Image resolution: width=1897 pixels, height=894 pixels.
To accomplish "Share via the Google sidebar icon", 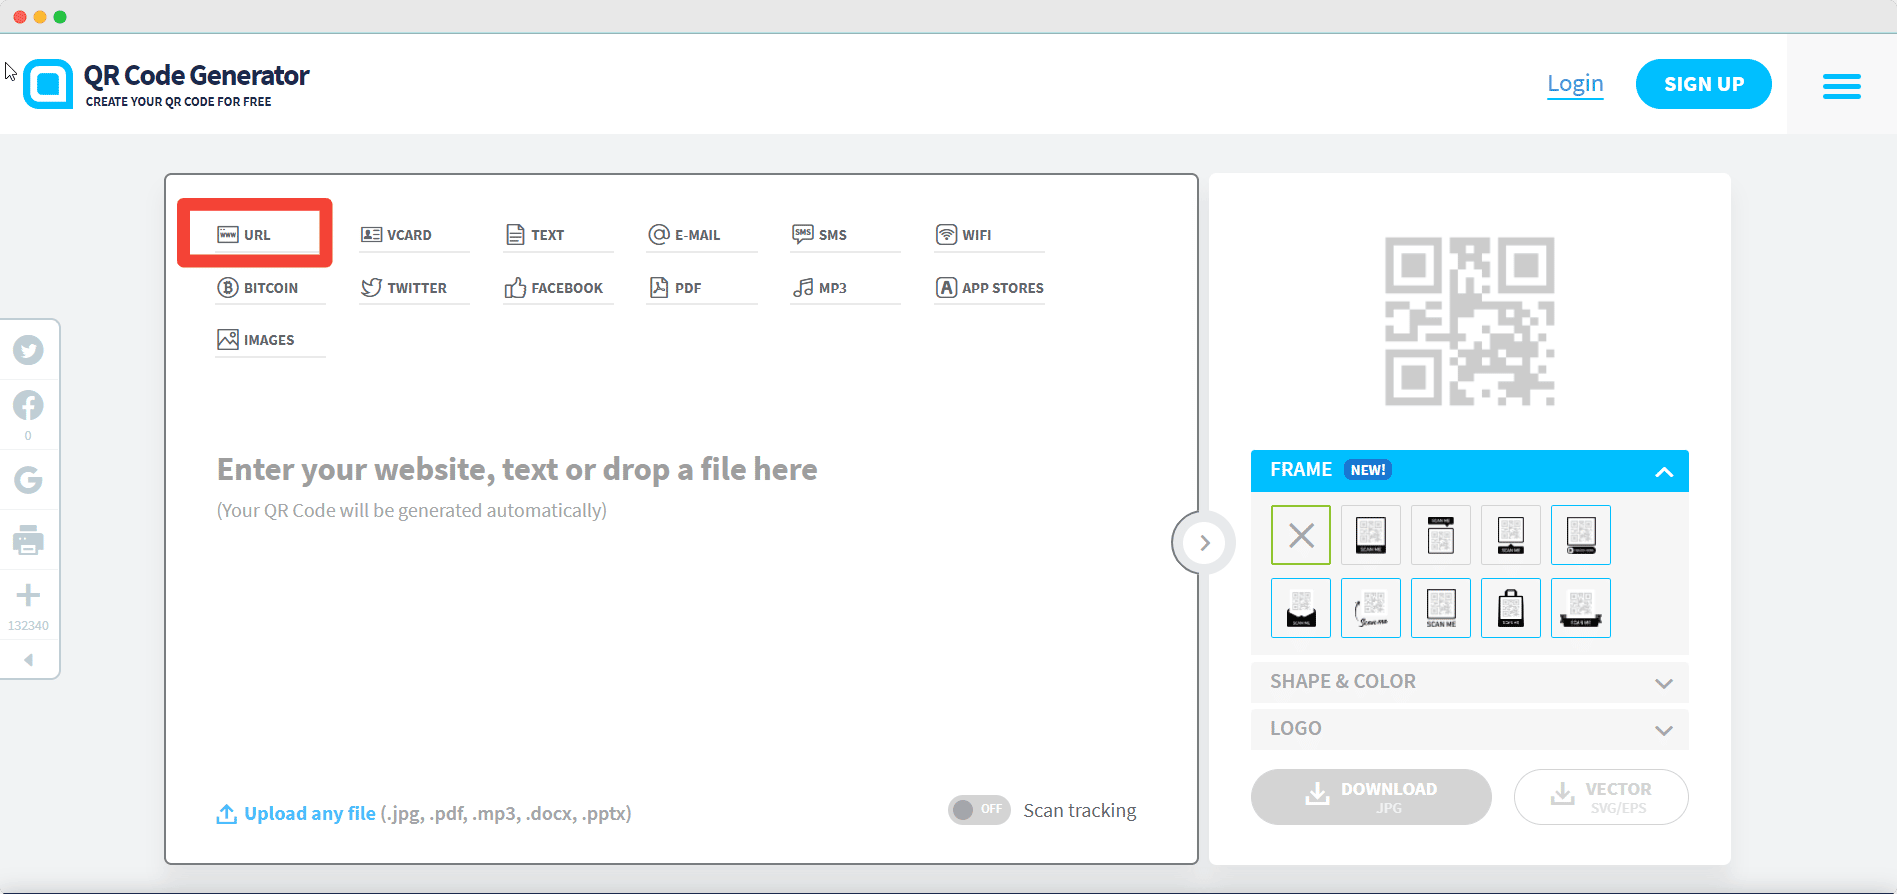I will pyautogui.click(x=28, y=480).
